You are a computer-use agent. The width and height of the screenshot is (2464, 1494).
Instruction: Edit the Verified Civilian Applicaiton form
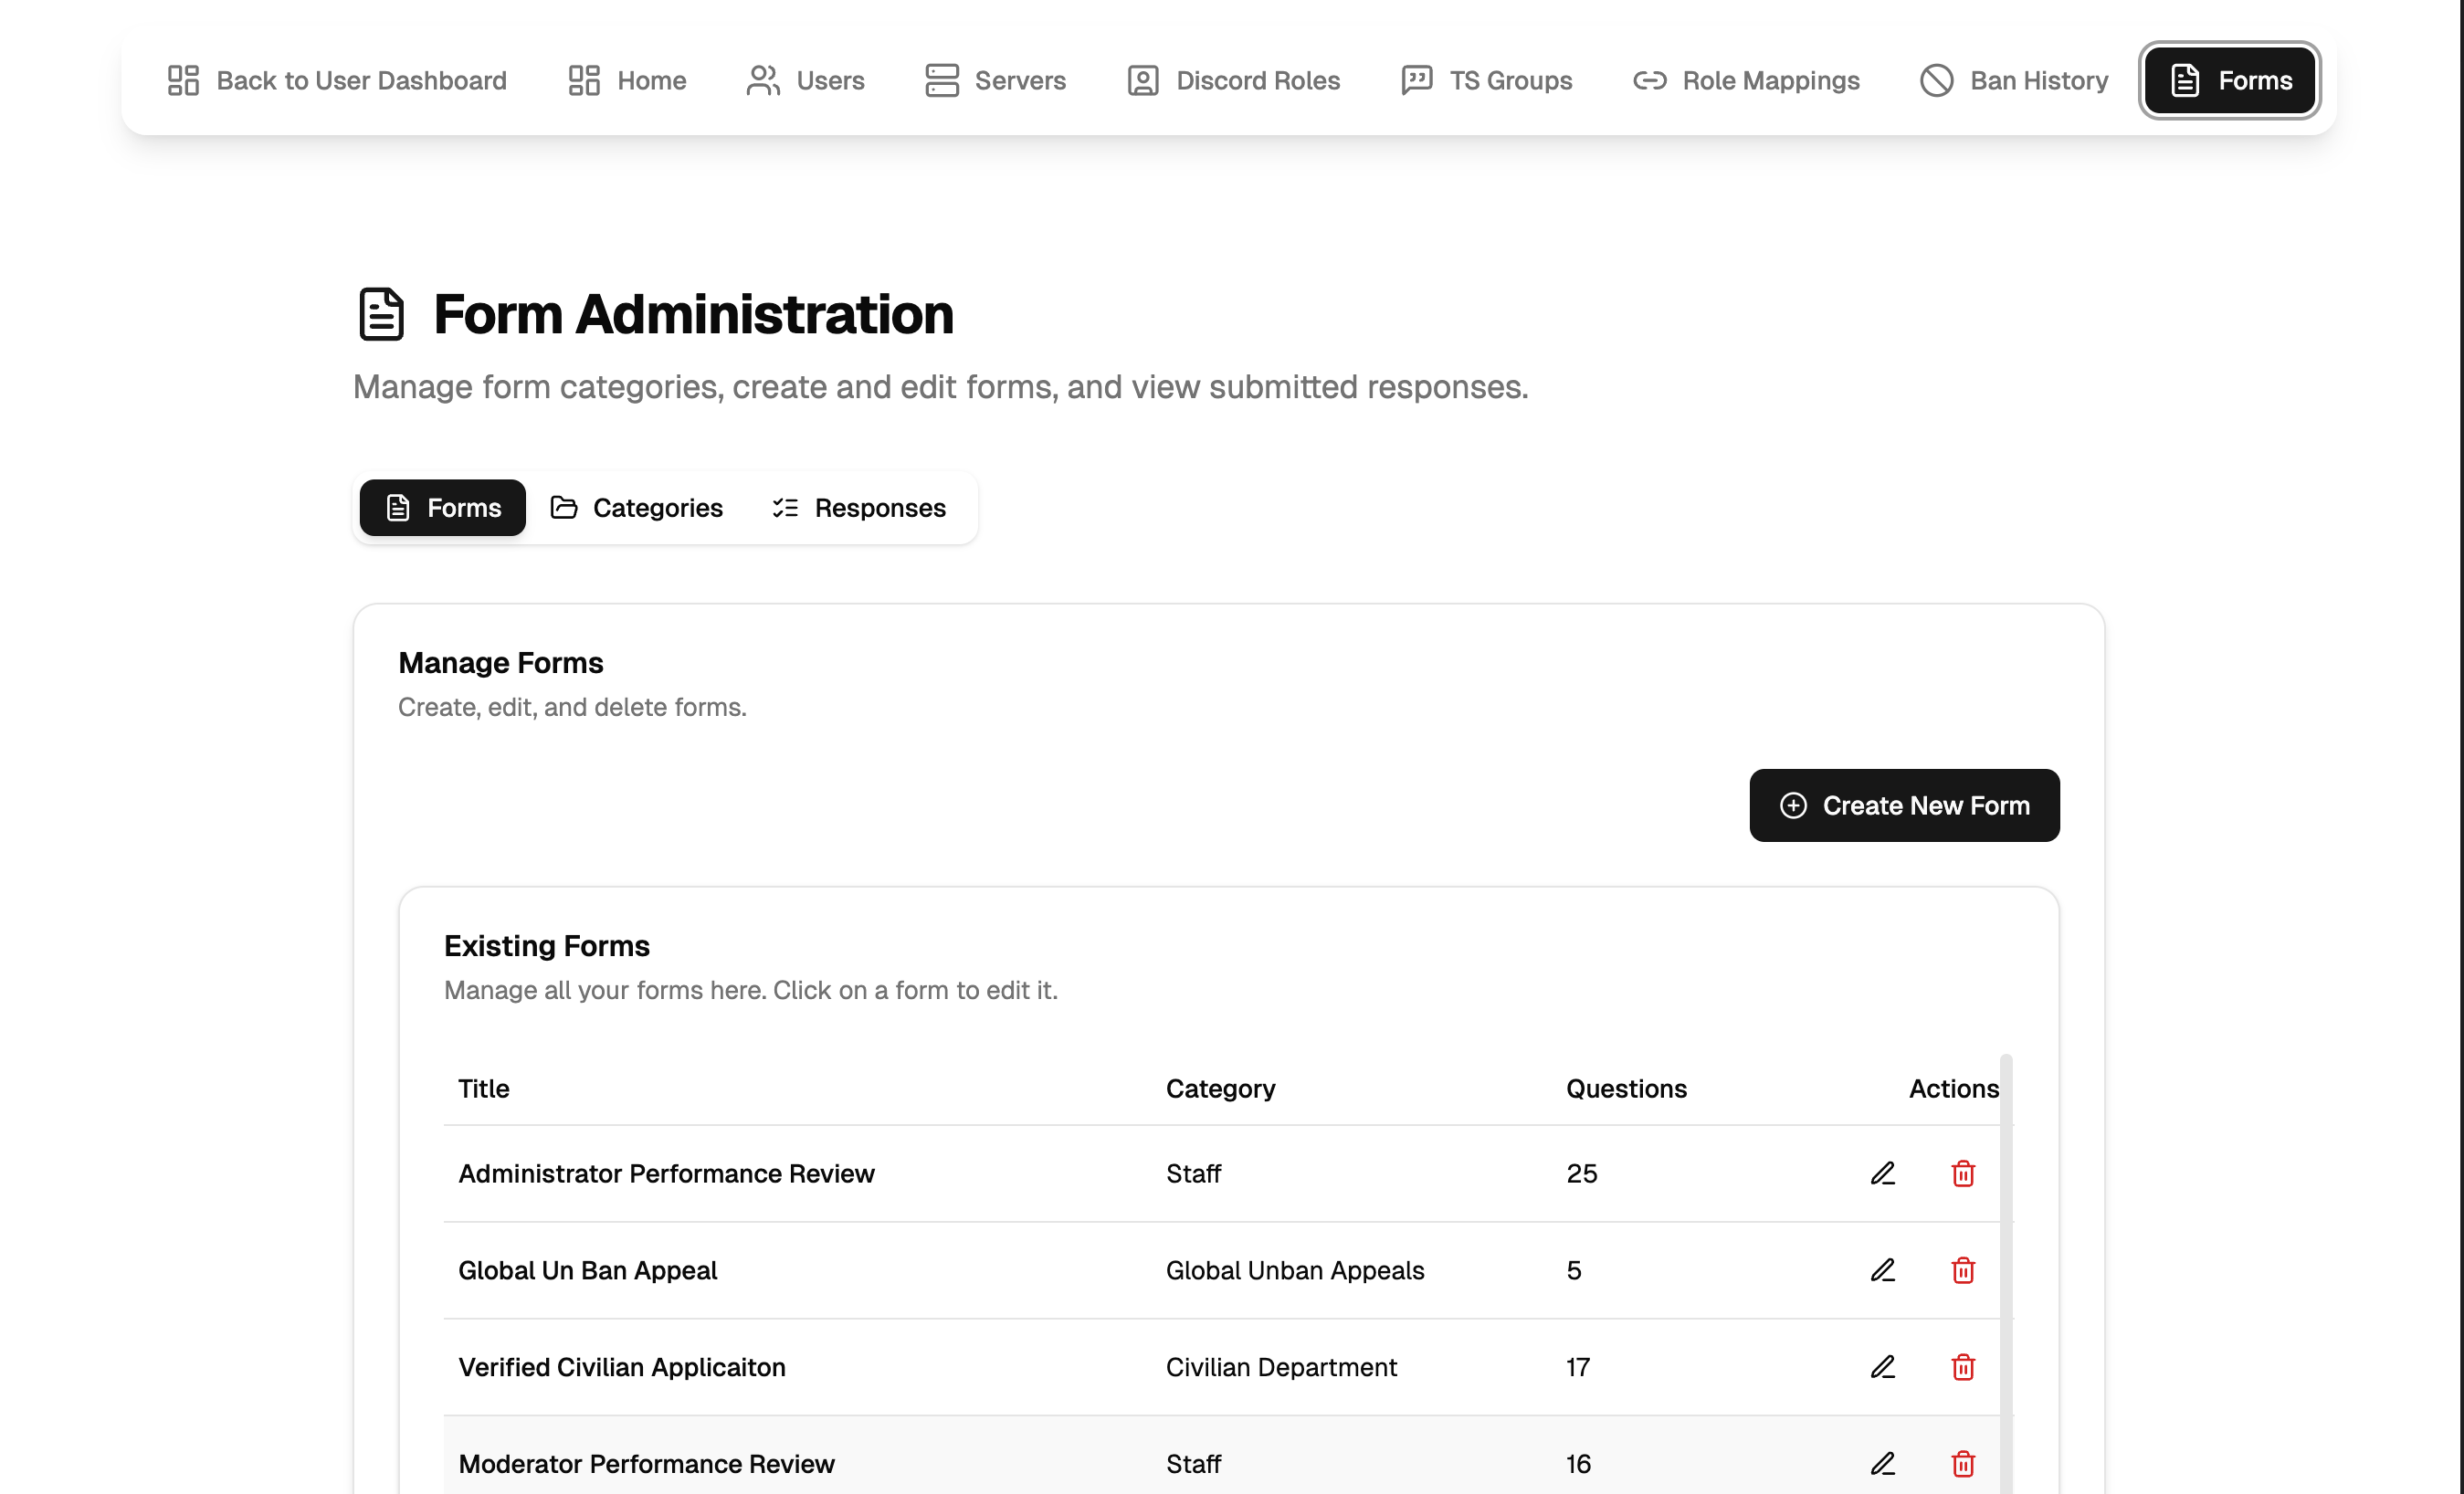1882,1367
